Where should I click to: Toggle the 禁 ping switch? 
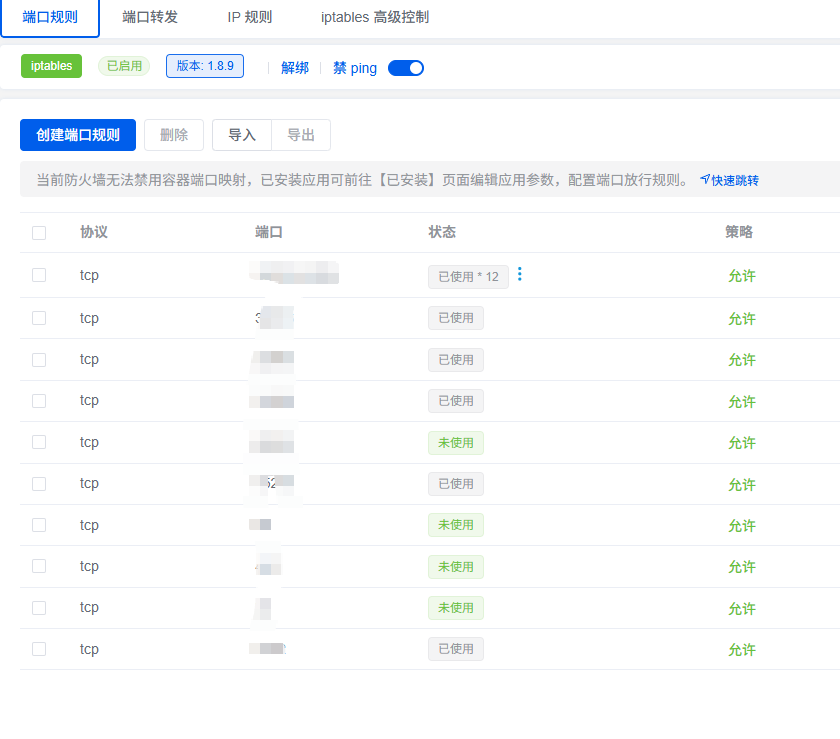406,68
